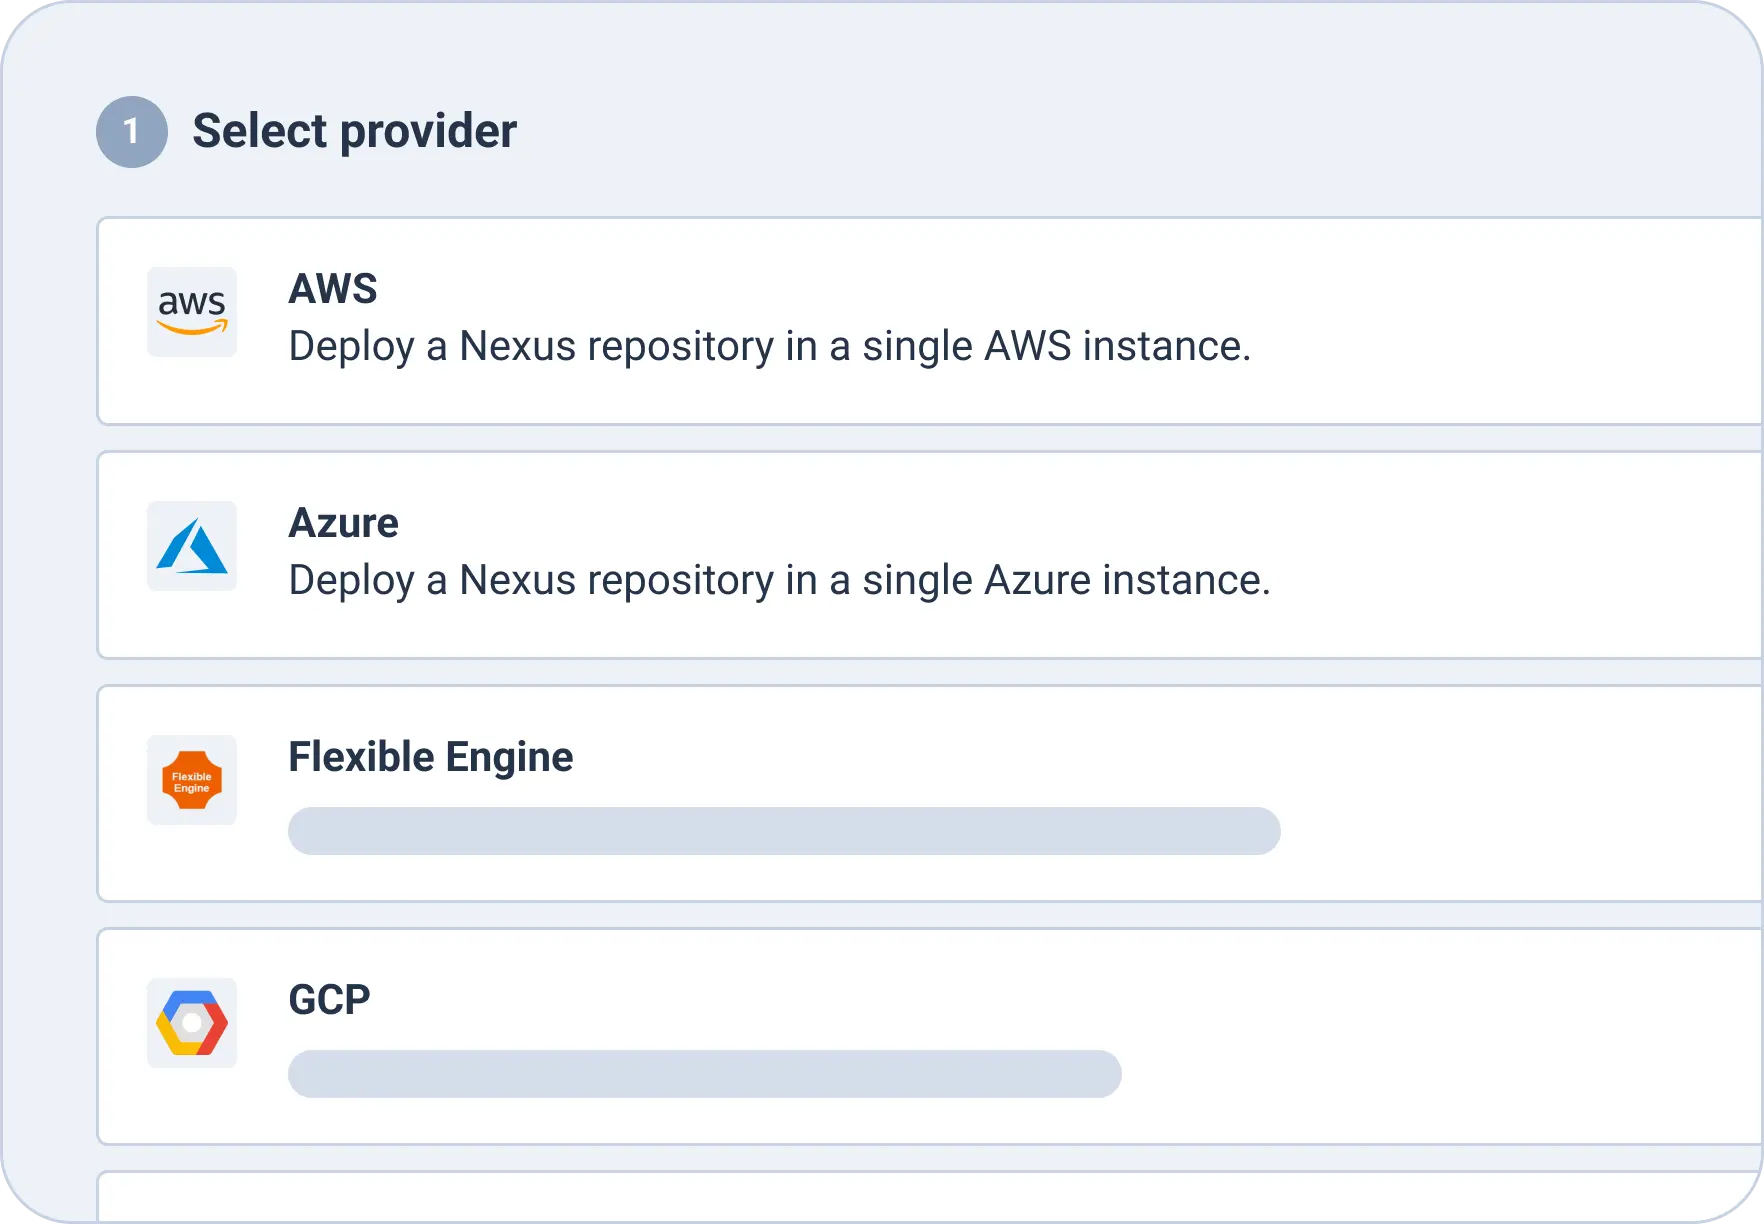Click the AWS logo icon

pyautogui.click(x=192, y=312)
